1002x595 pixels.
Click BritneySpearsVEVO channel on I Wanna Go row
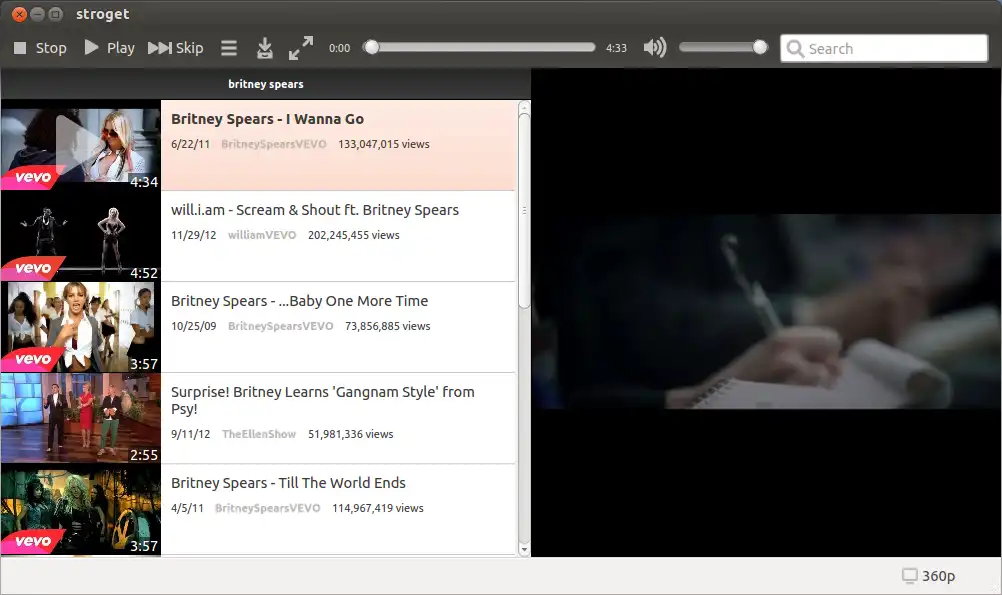(x=274, y=144)
